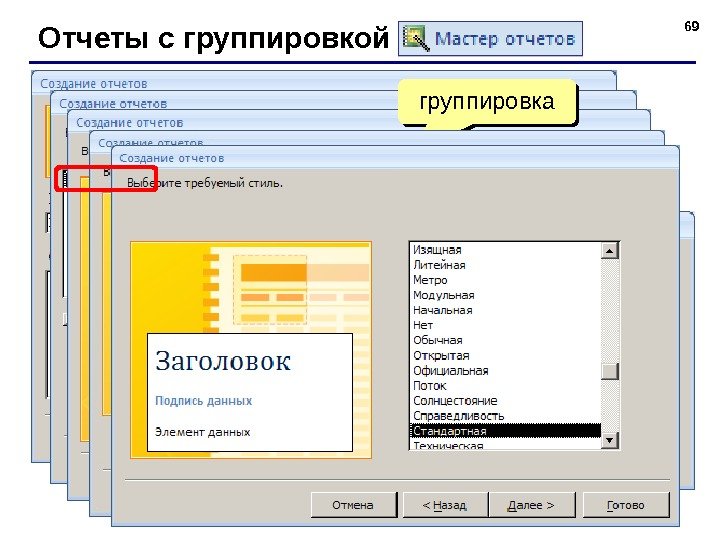Image resolution: width=720 pixels, height=540 pixels.
Task: Click the front Создание отчетов title bar
Action: tap(395, 158)
